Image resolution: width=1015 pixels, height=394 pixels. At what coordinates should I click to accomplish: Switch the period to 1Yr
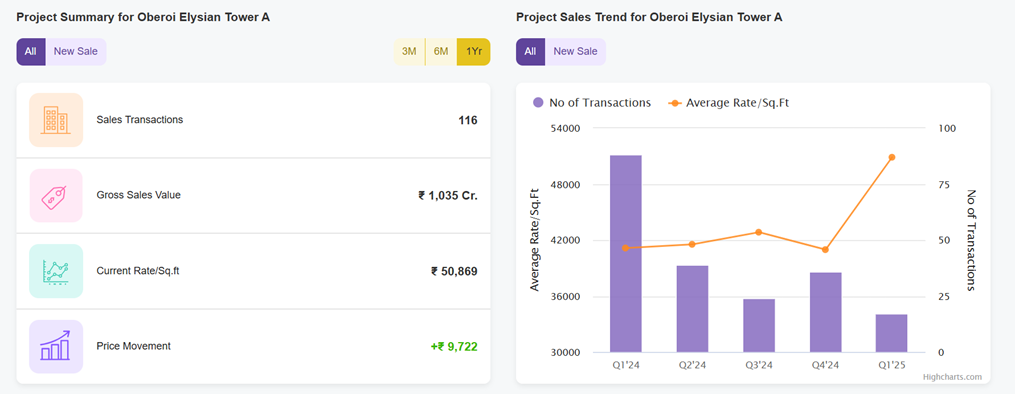tap(474, 52)
